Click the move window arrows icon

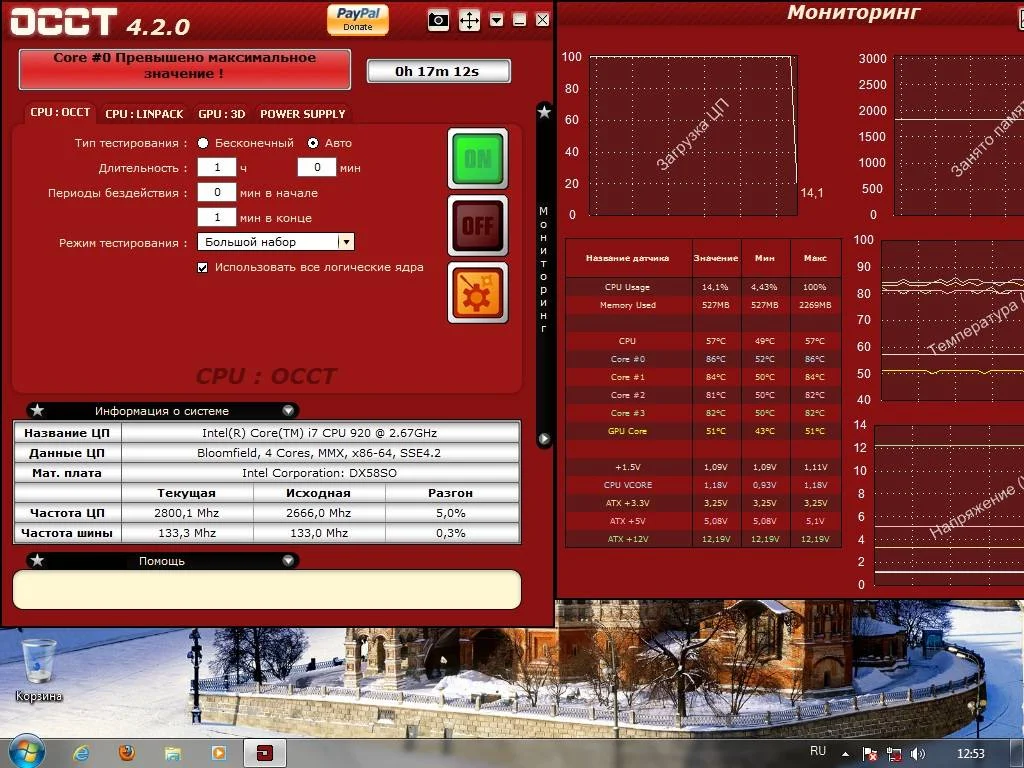coord(470,20)
